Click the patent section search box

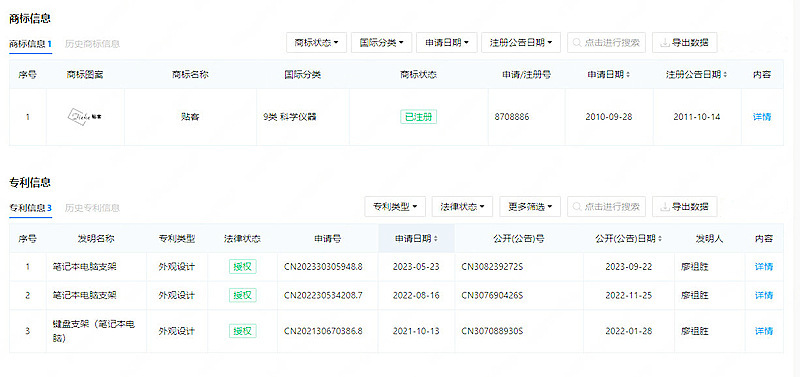(606, 207)
